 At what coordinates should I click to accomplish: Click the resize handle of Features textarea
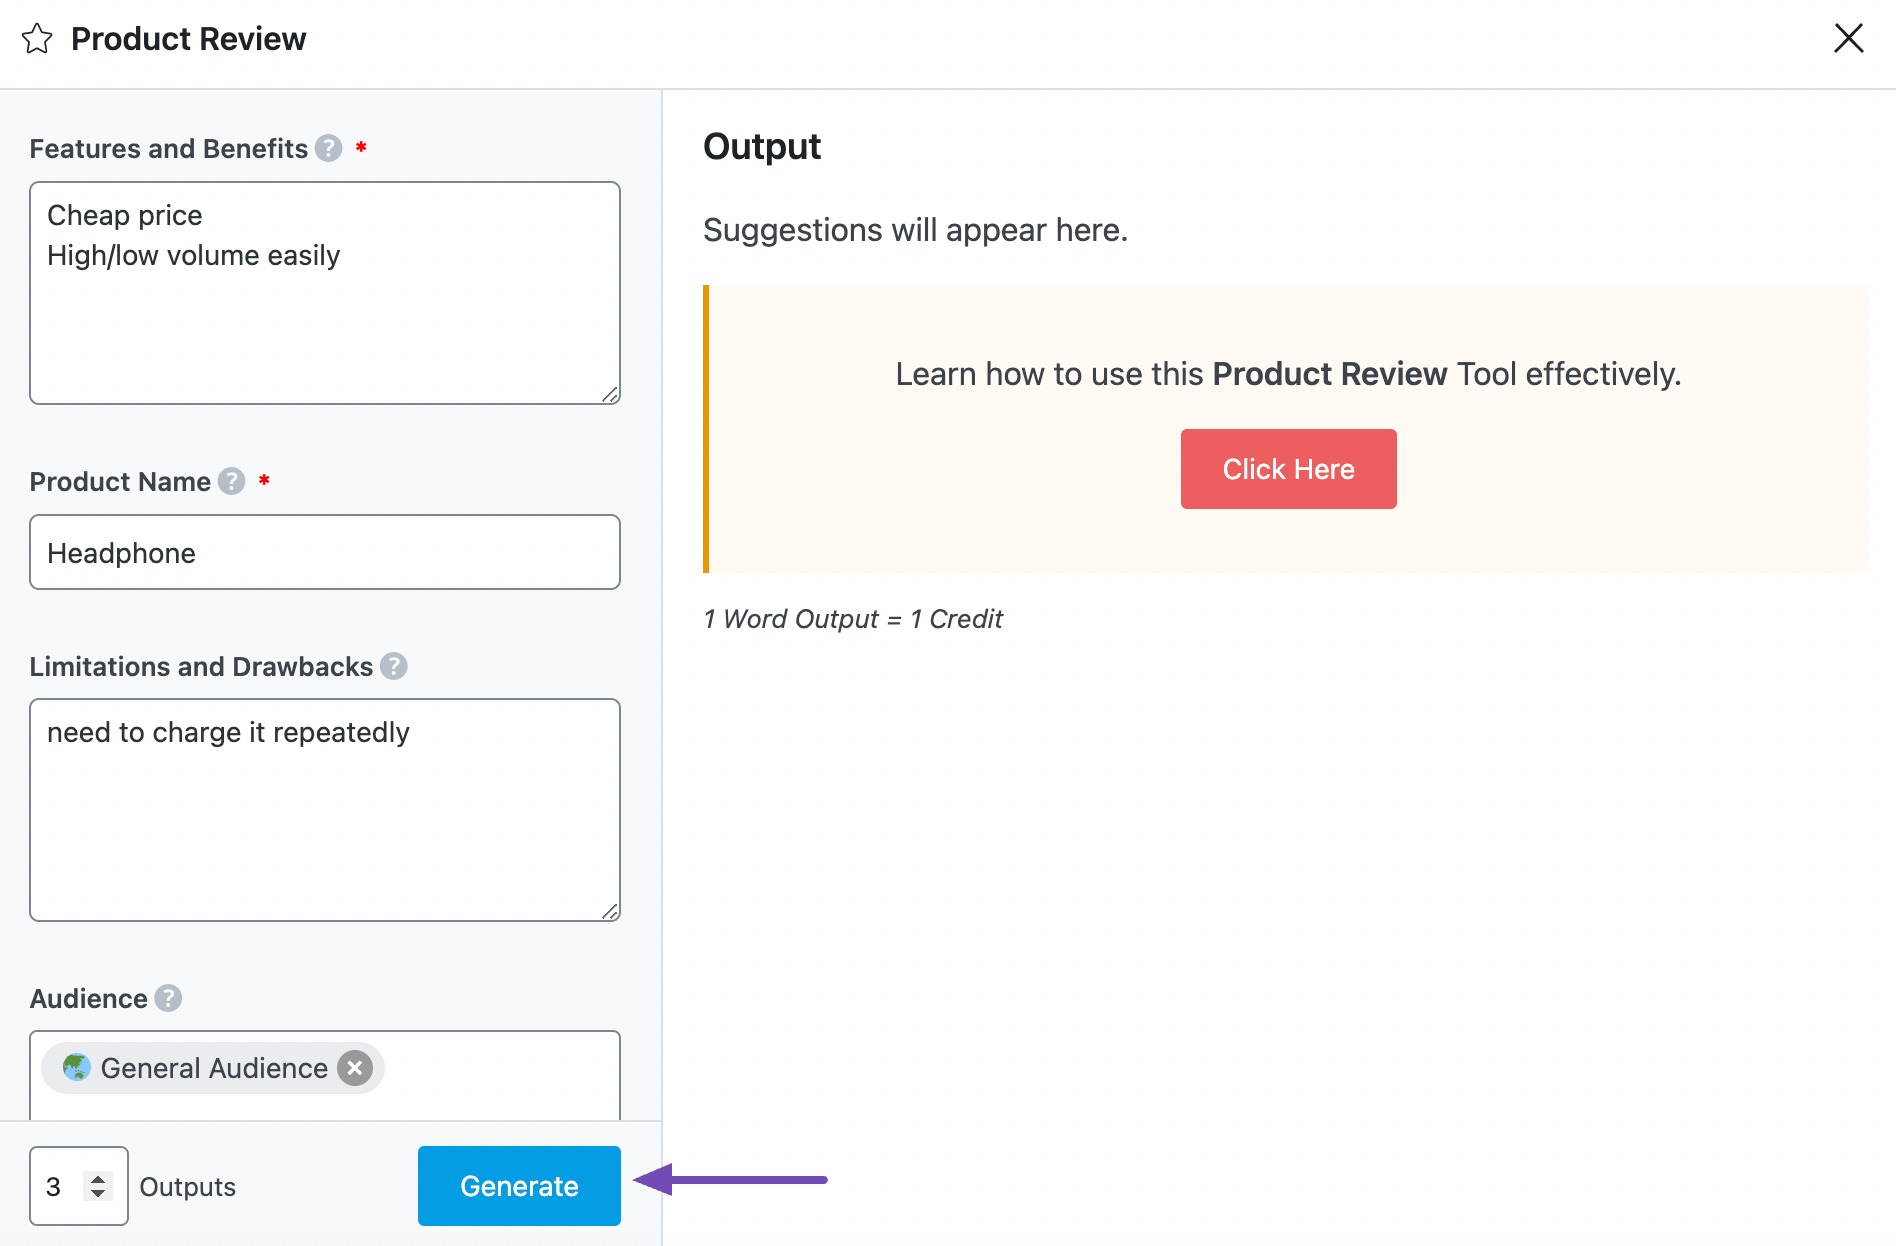tap(612, 396)
